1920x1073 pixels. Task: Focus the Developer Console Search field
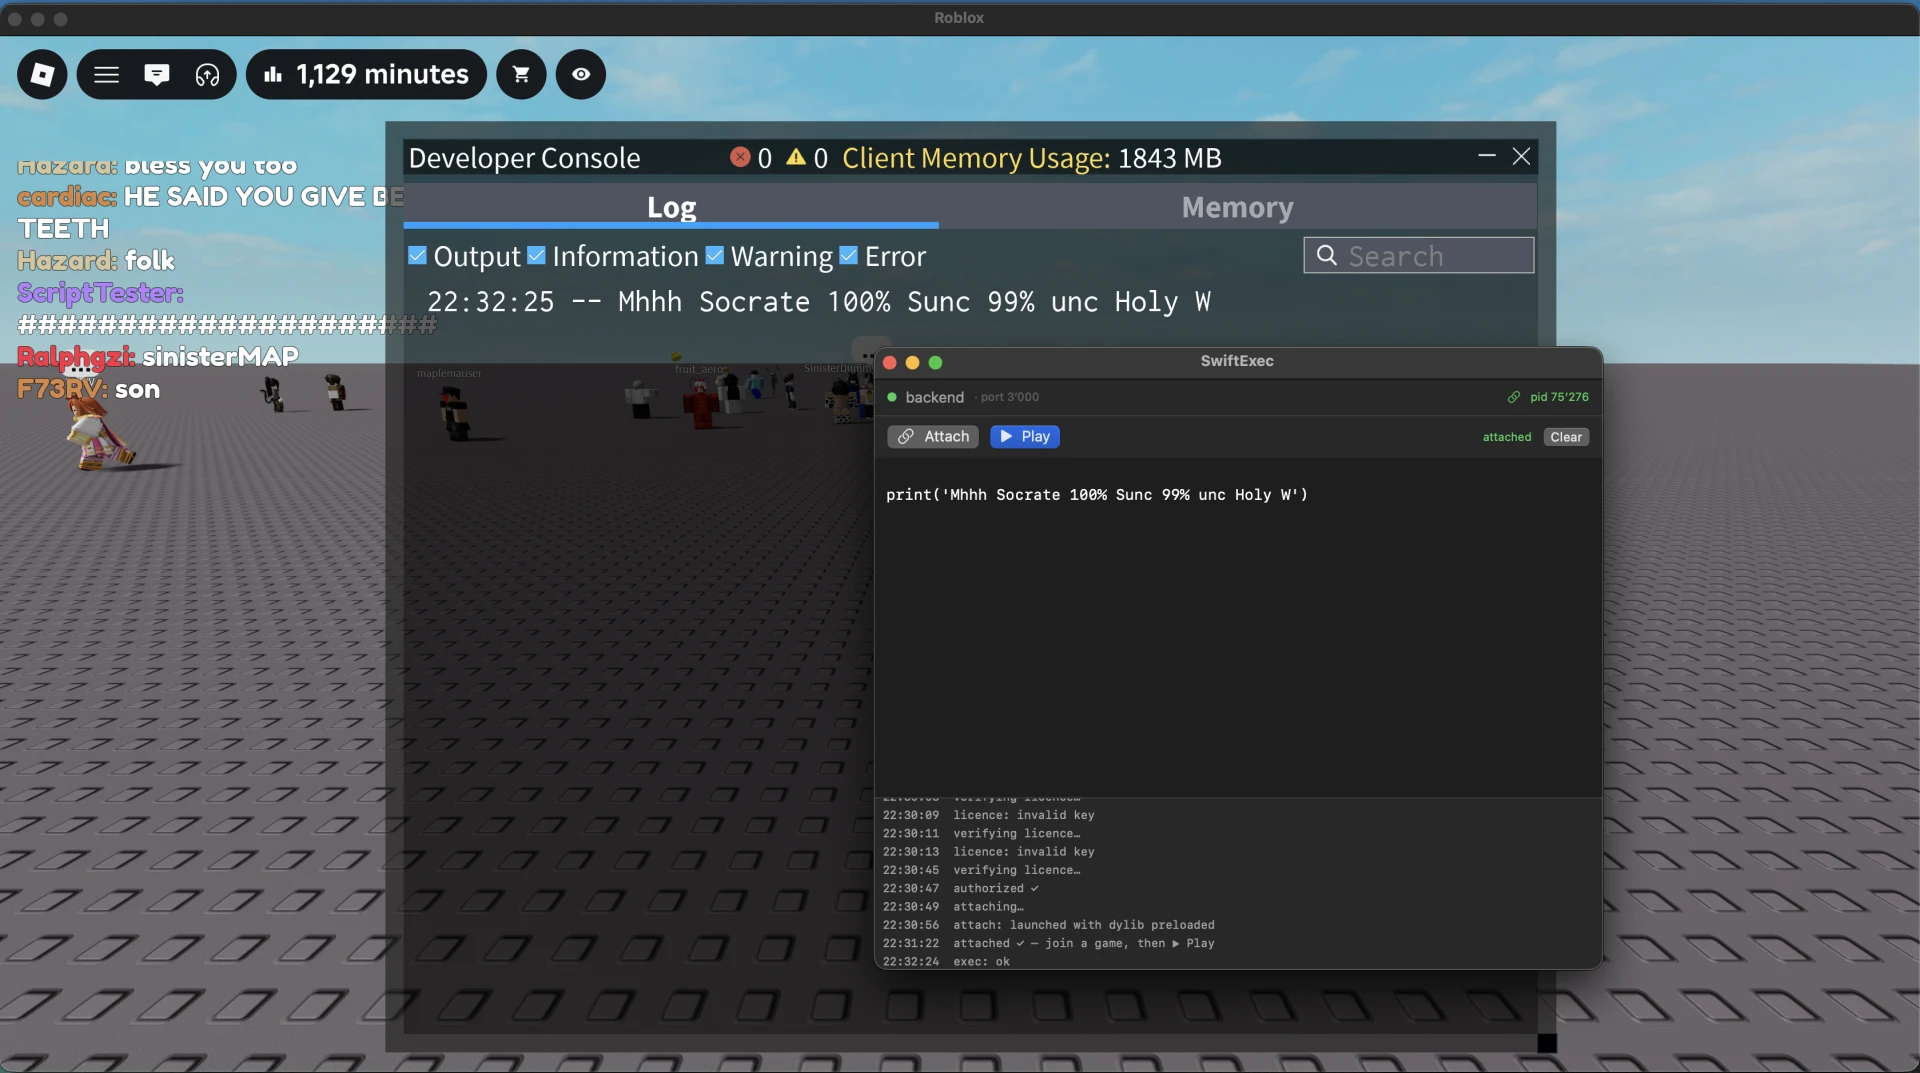1419,255
